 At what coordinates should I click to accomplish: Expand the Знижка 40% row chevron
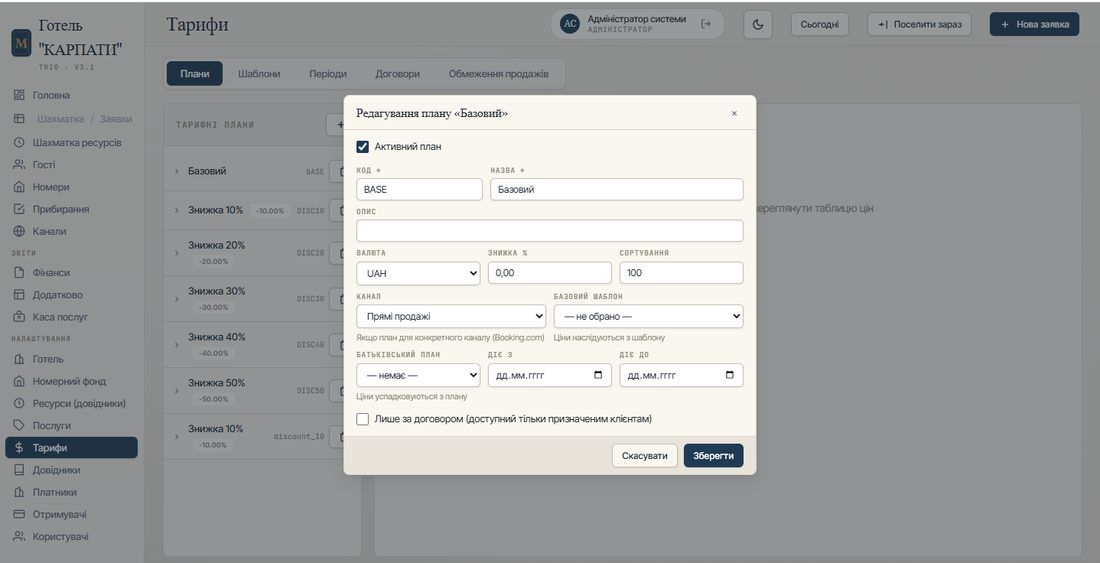[x=177, y=344]
